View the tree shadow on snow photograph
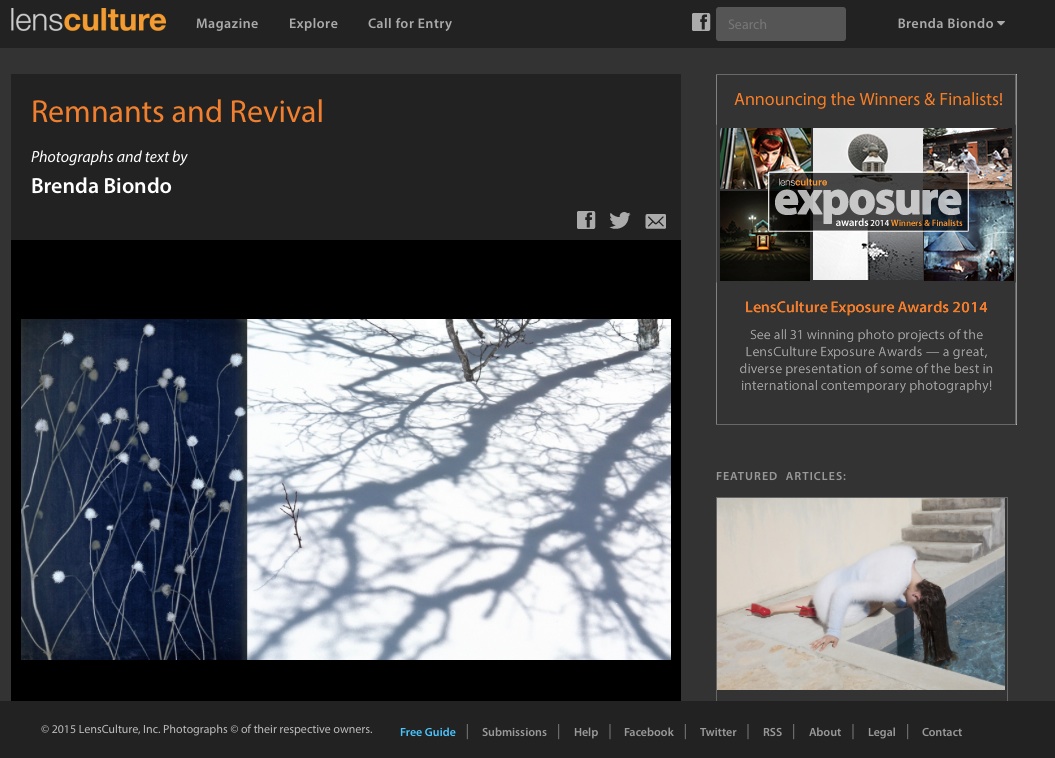Screen dimensions: 1055x758 [459, 489]
